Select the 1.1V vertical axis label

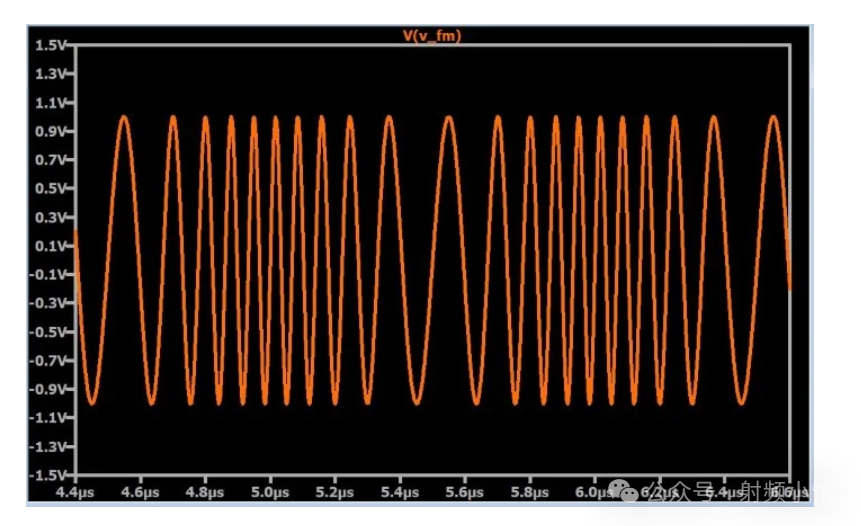[48, 103]
